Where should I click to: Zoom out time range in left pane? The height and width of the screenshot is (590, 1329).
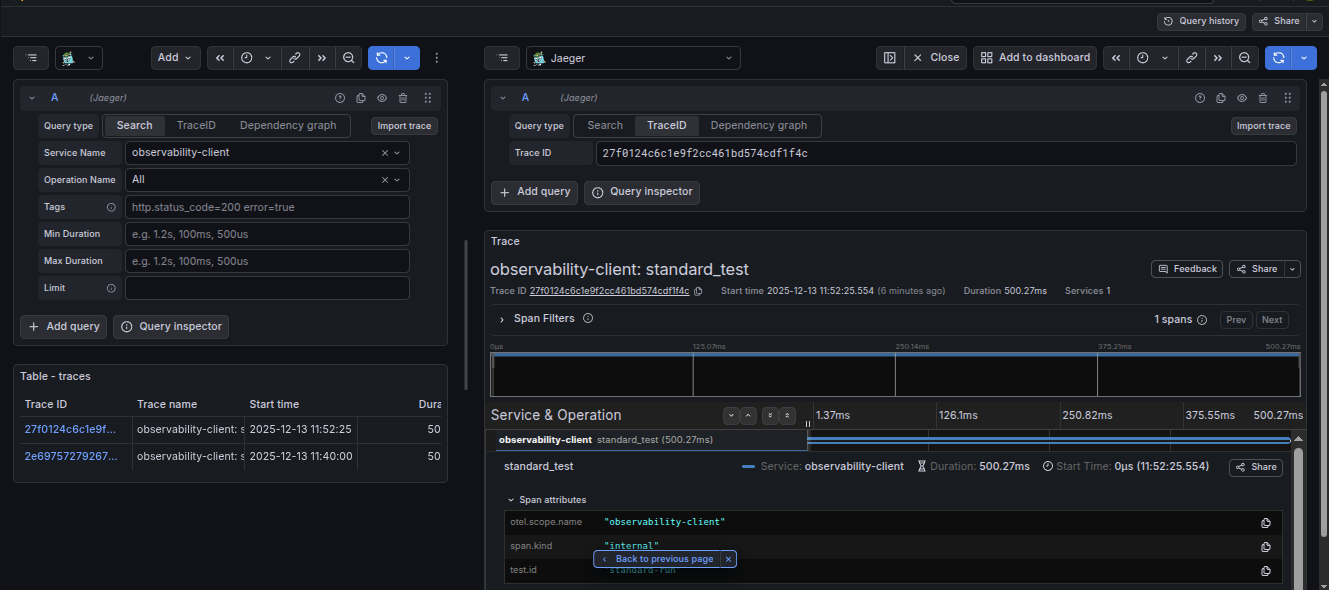coord(349,58)
